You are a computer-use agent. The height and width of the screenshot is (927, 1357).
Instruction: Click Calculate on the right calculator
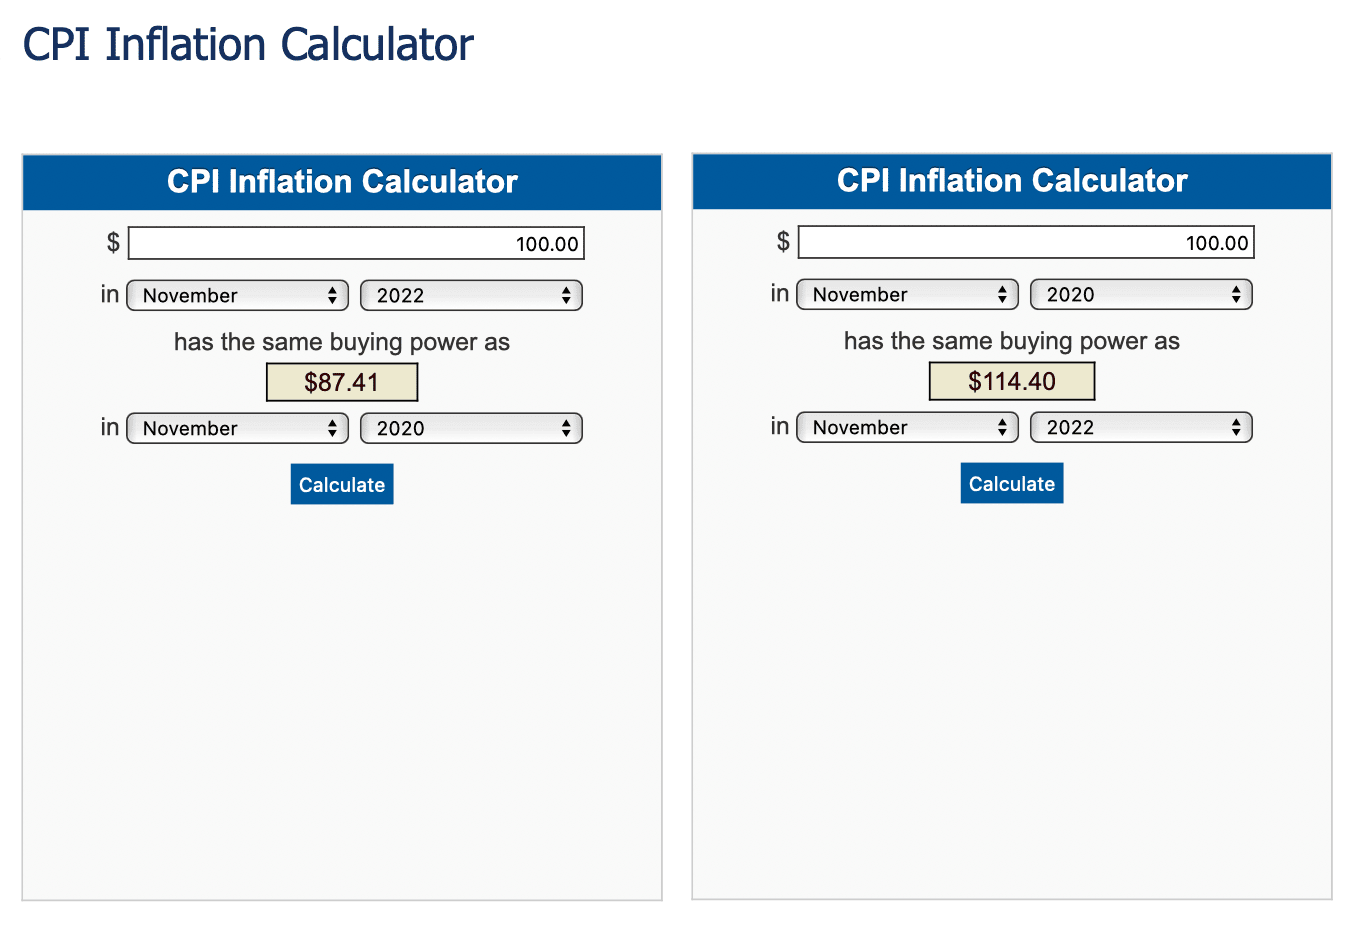coord(1011,483)
